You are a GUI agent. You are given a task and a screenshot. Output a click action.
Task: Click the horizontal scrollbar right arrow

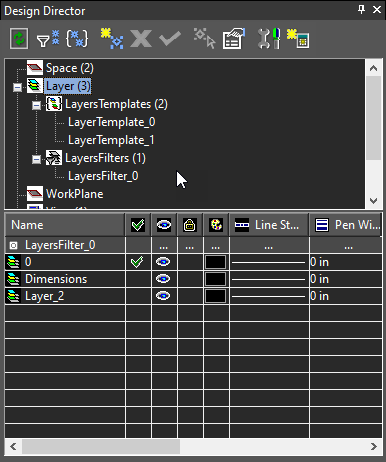click(x=374, y=446)
